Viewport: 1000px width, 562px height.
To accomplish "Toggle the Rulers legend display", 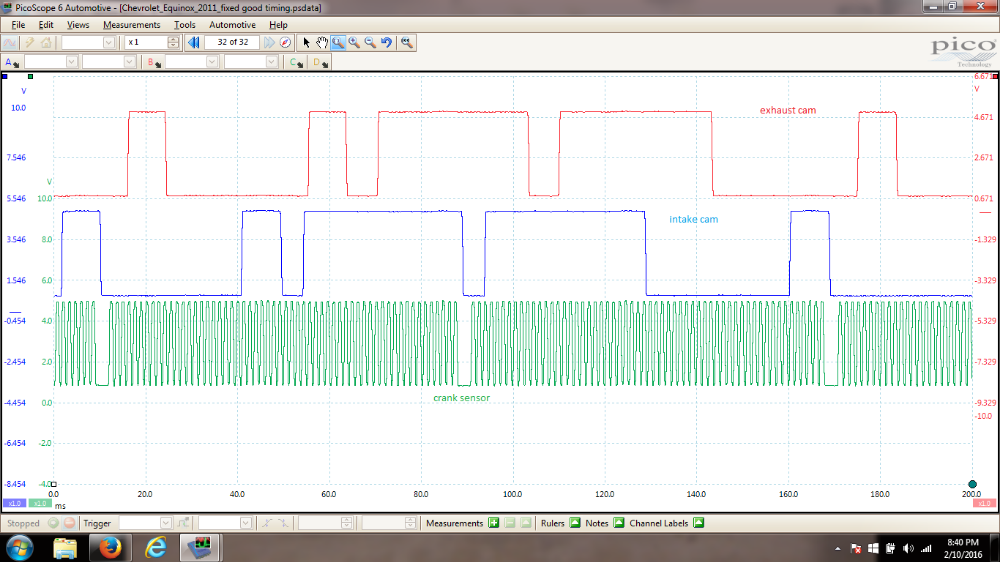I will (575, 523).
